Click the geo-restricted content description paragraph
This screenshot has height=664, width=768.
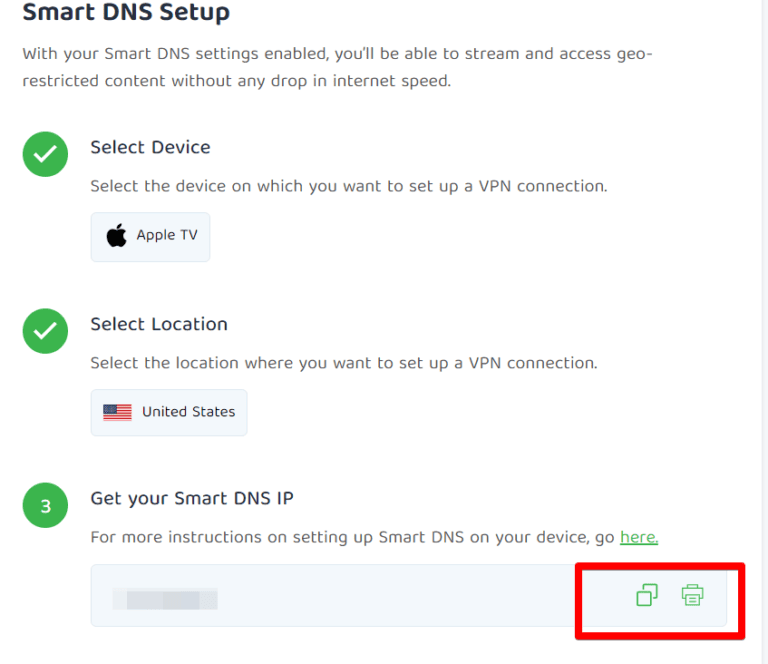click(x=337, y=67)
